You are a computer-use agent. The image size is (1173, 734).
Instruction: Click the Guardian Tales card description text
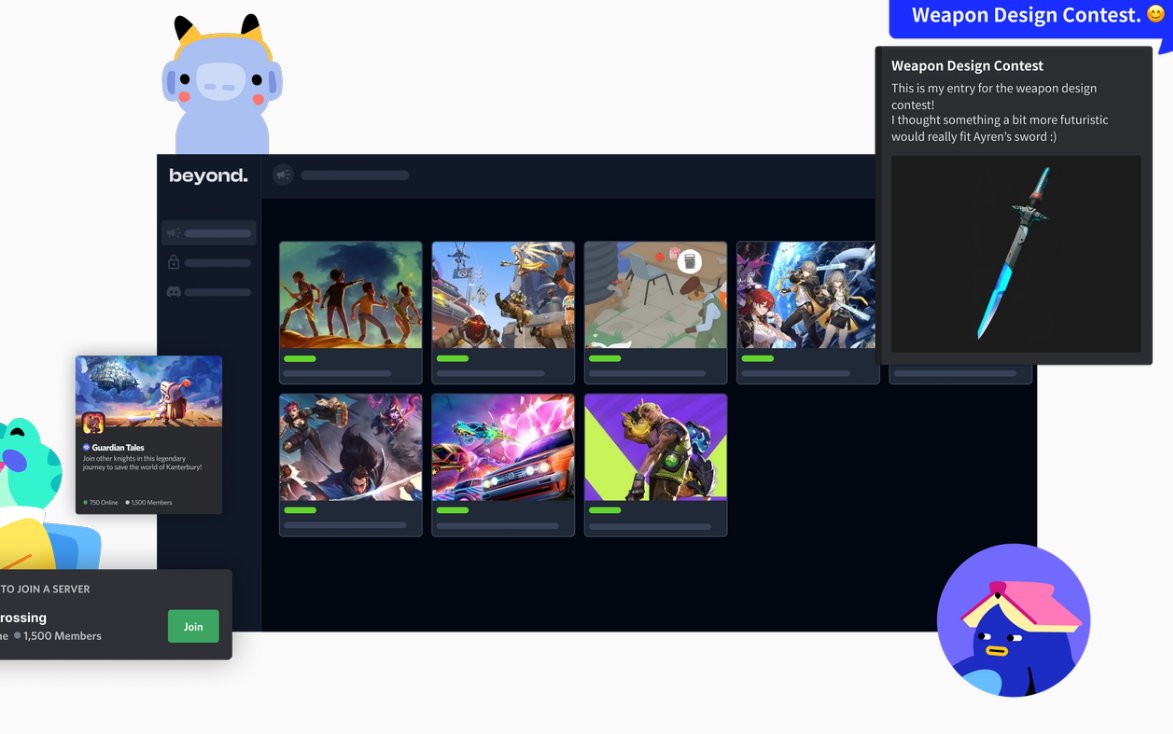(142, 462)
